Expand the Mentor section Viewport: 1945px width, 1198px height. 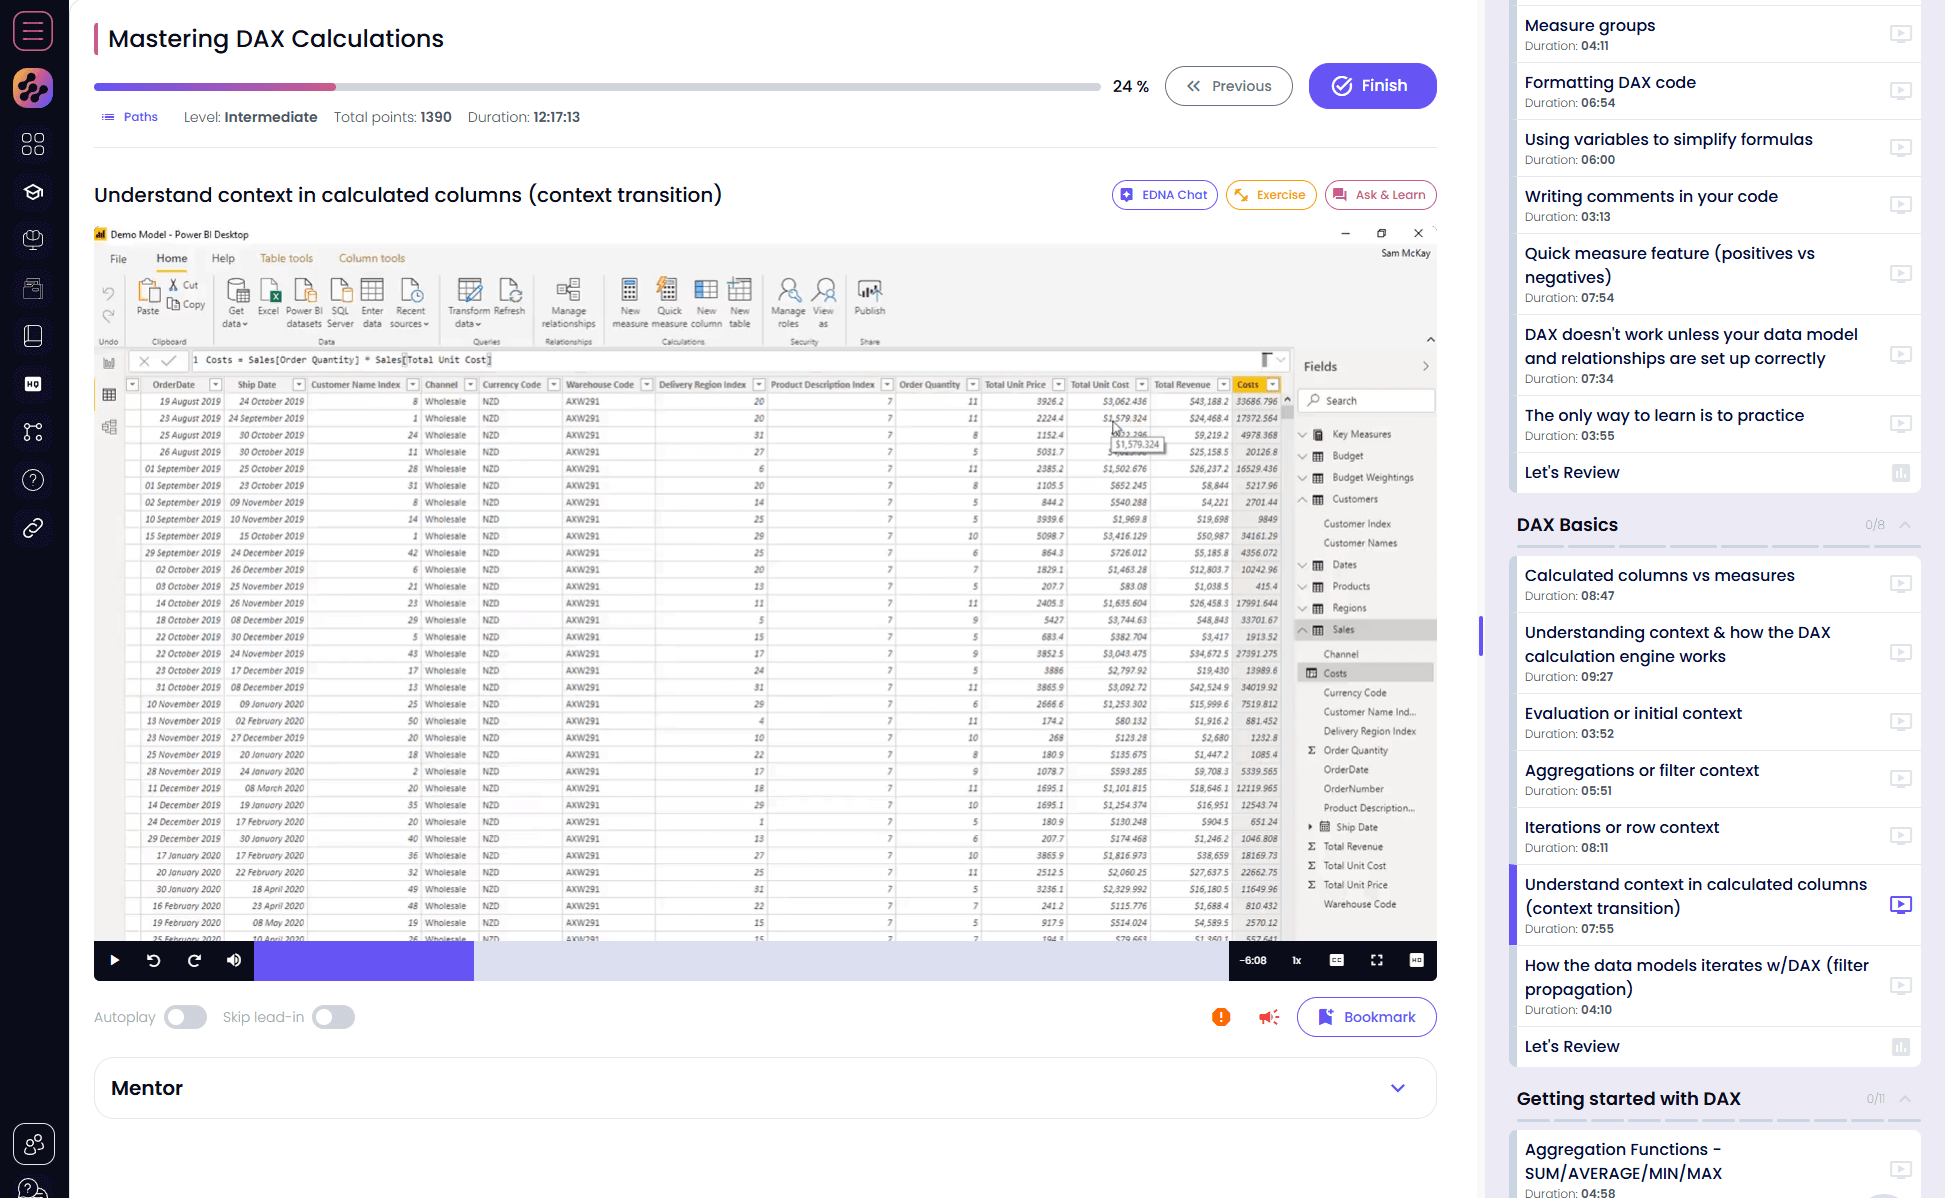(x=1397, y=1088)
